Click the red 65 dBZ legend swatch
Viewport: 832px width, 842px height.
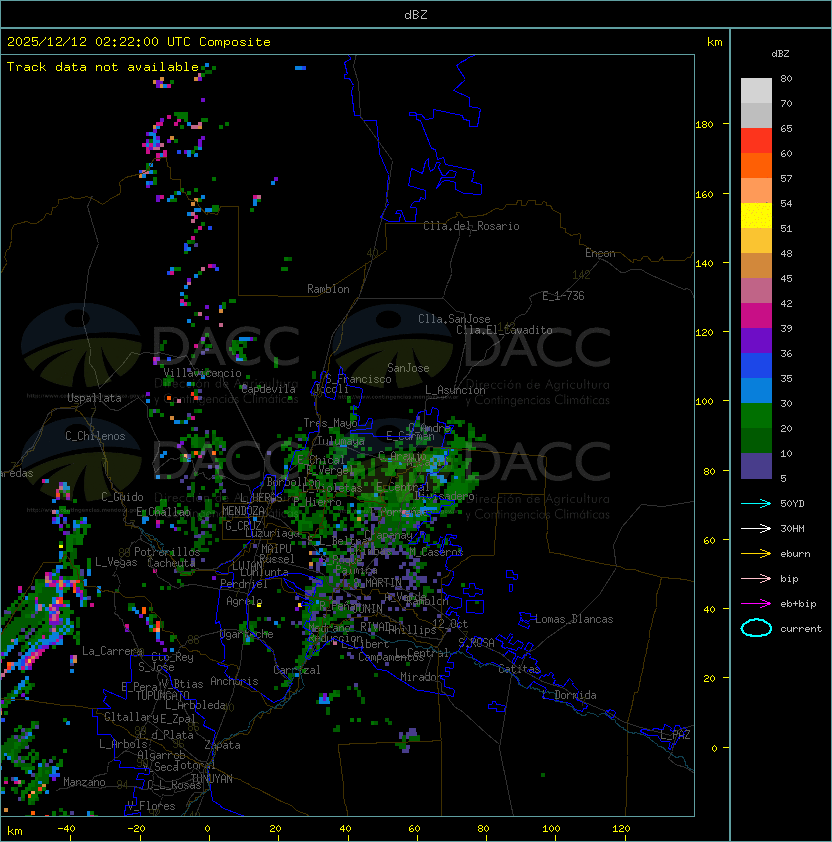click(x=756, y=140)
